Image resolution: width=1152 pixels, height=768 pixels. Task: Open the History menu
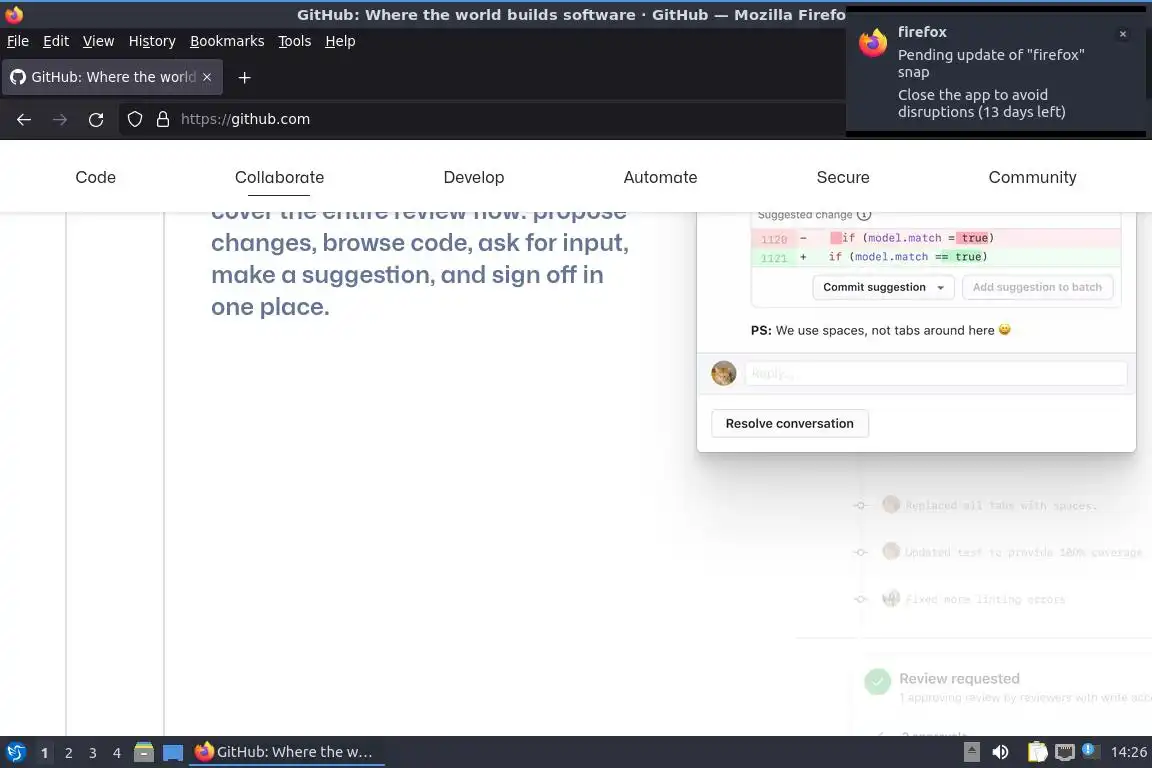(x=152, y=41)
